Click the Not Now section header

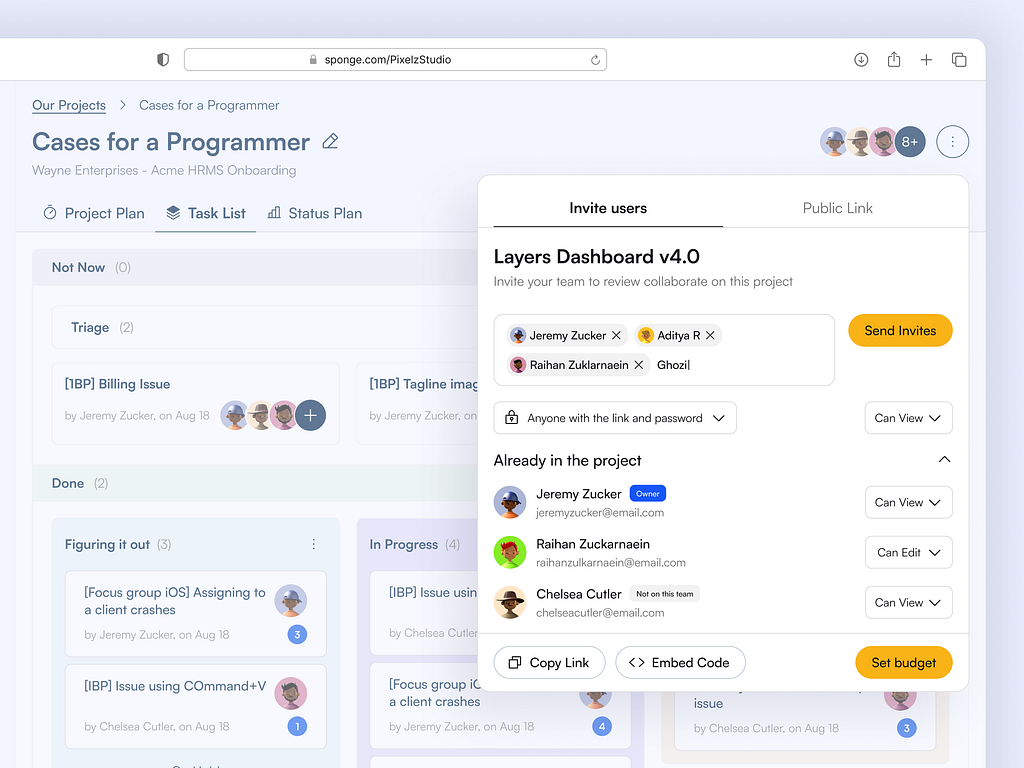255,267
